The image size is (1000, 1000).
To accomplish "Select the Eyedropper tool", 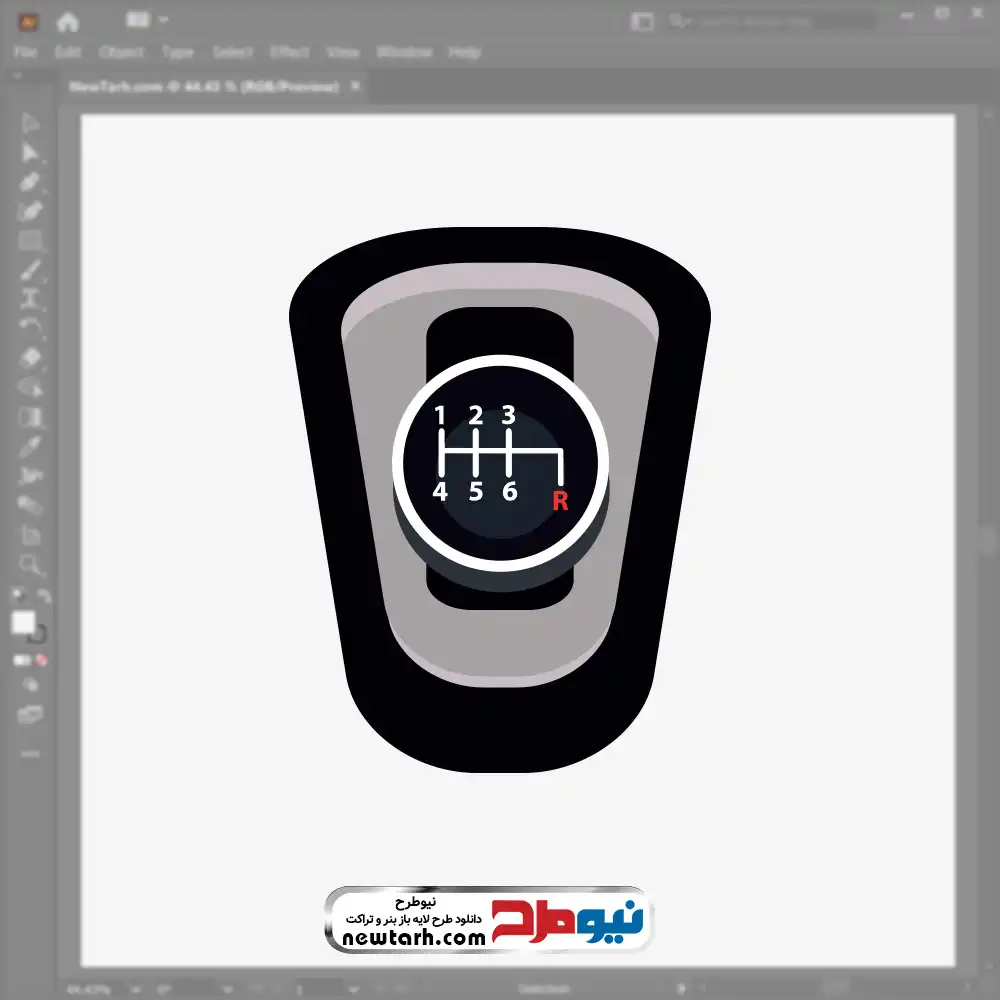I will 31,446.
